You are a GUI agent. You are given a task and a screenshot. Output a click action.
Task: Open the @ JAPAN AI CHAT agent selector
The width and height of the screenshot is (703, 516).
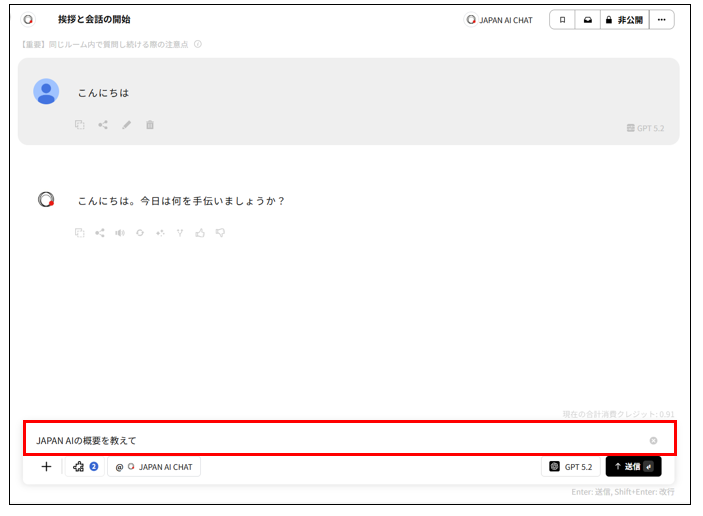(154, 467)
